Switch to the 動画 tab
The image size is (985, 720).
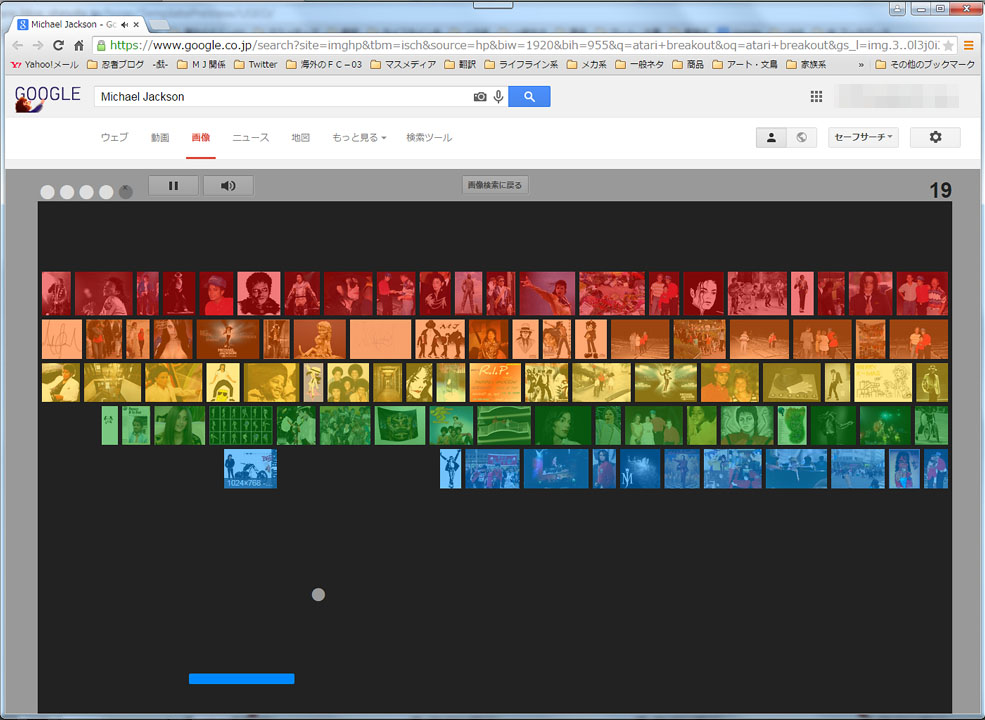(x=160, y=138)
